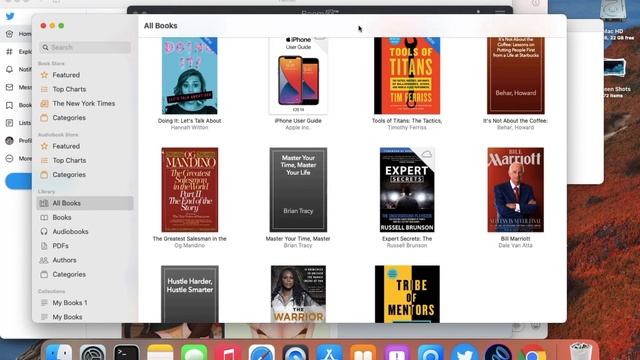Viewport: 640px width, 360px height.
Task: Click 'Tools of Titans: The Tactics,' title
Action: (x=407, y=121)
